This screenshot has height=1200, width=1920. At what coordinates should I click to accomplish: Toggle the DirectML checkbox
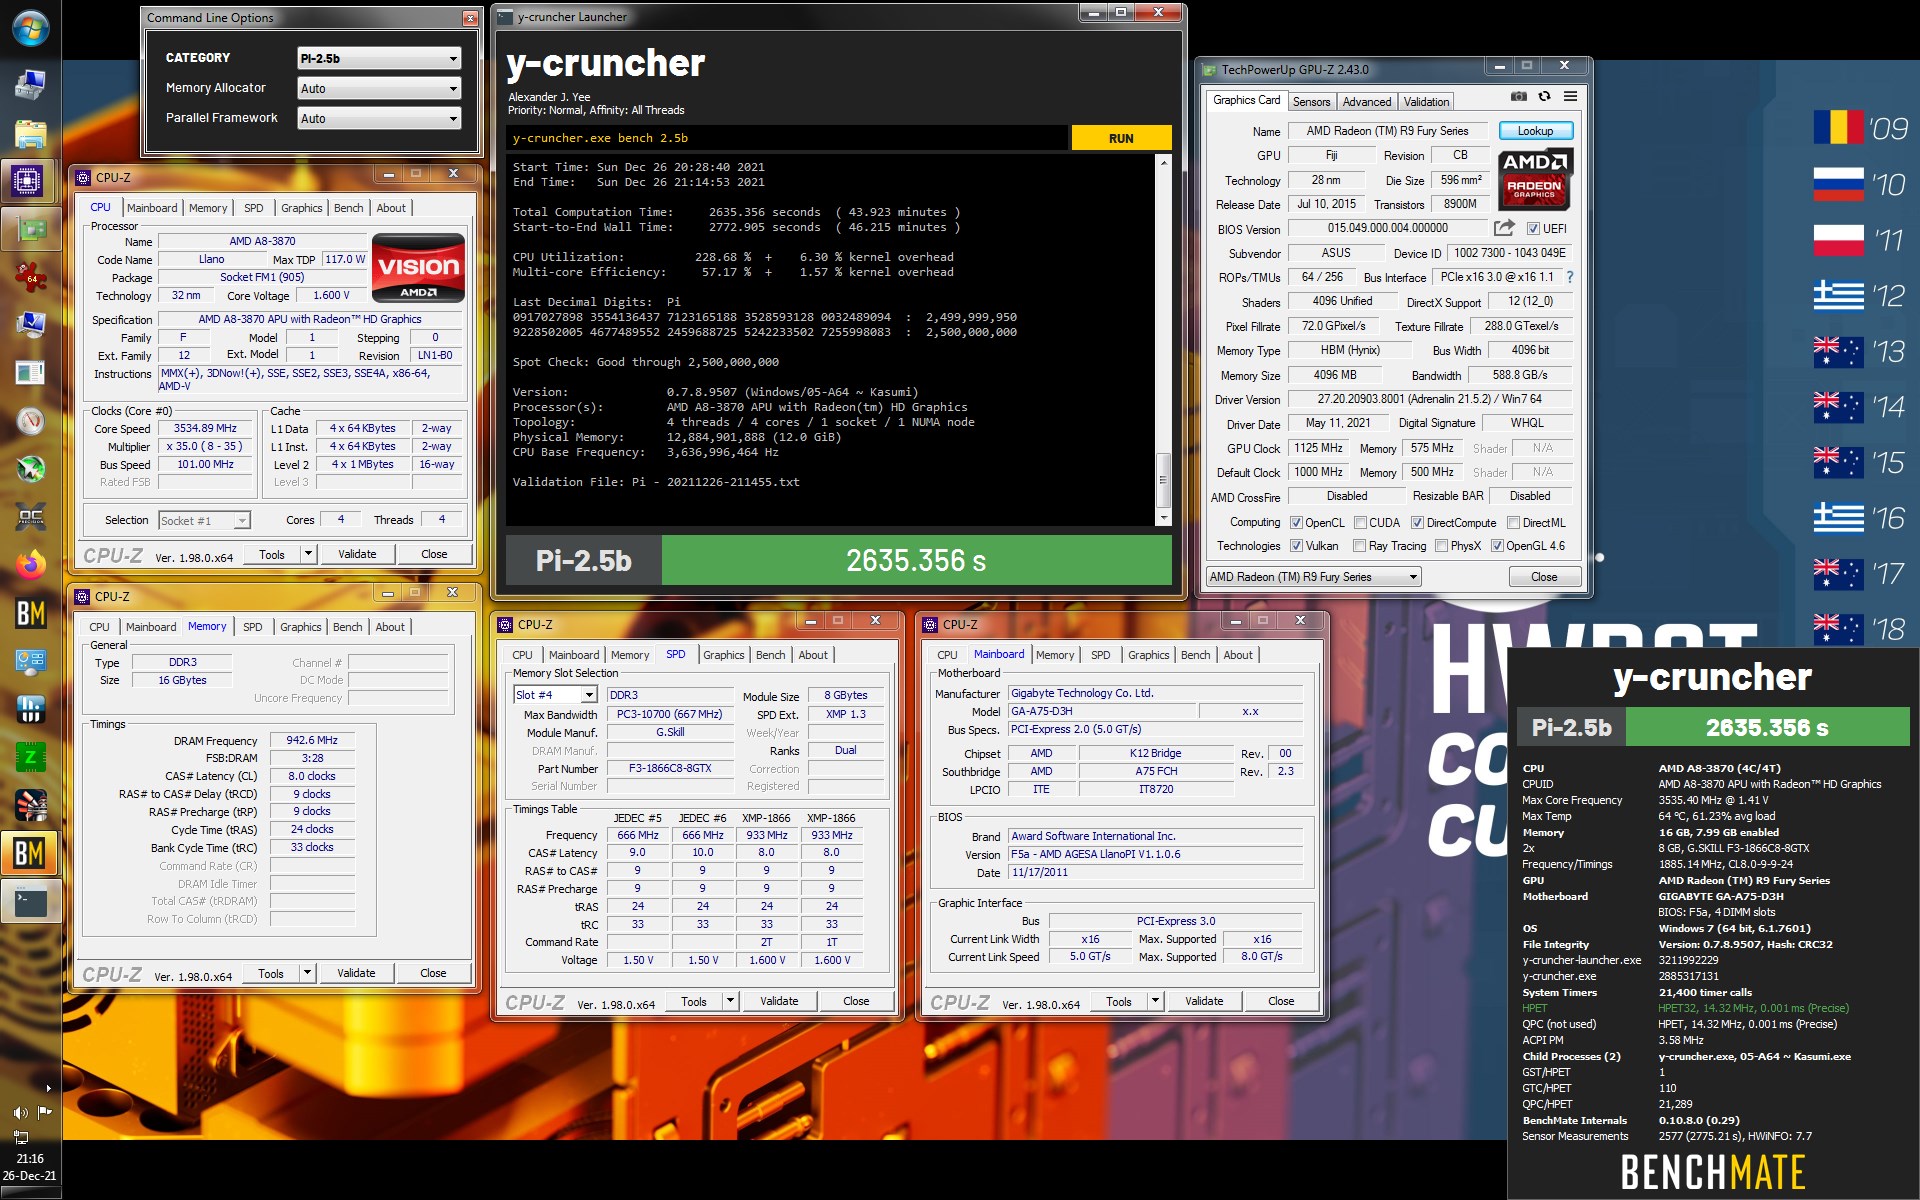(1513, 523)
